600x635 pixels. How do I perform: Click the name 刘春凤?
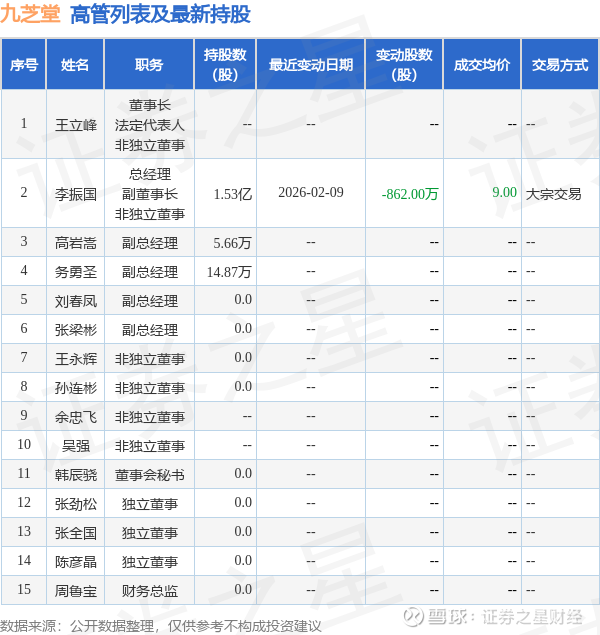coord(76,301)
